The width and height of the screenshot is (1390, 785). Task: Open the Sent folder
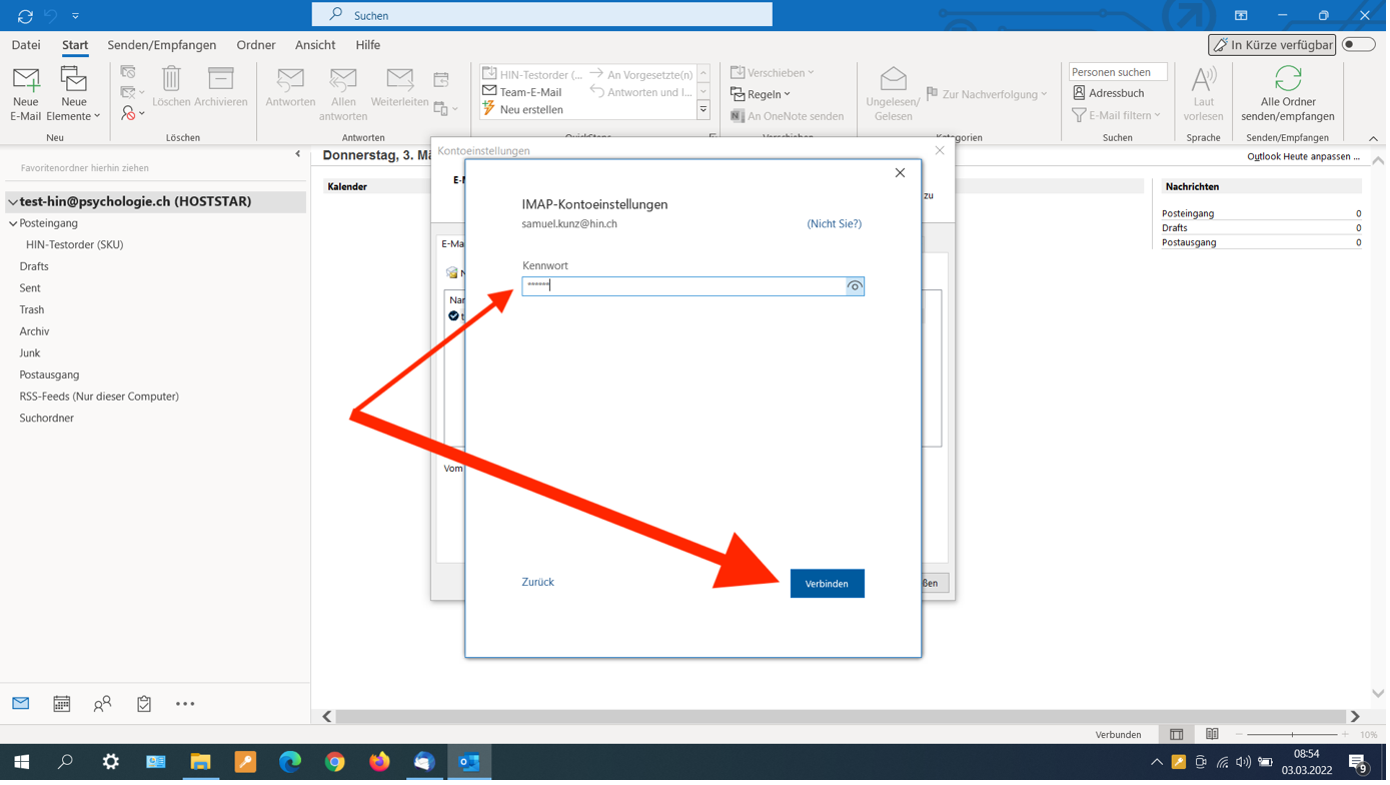[30, 288]
